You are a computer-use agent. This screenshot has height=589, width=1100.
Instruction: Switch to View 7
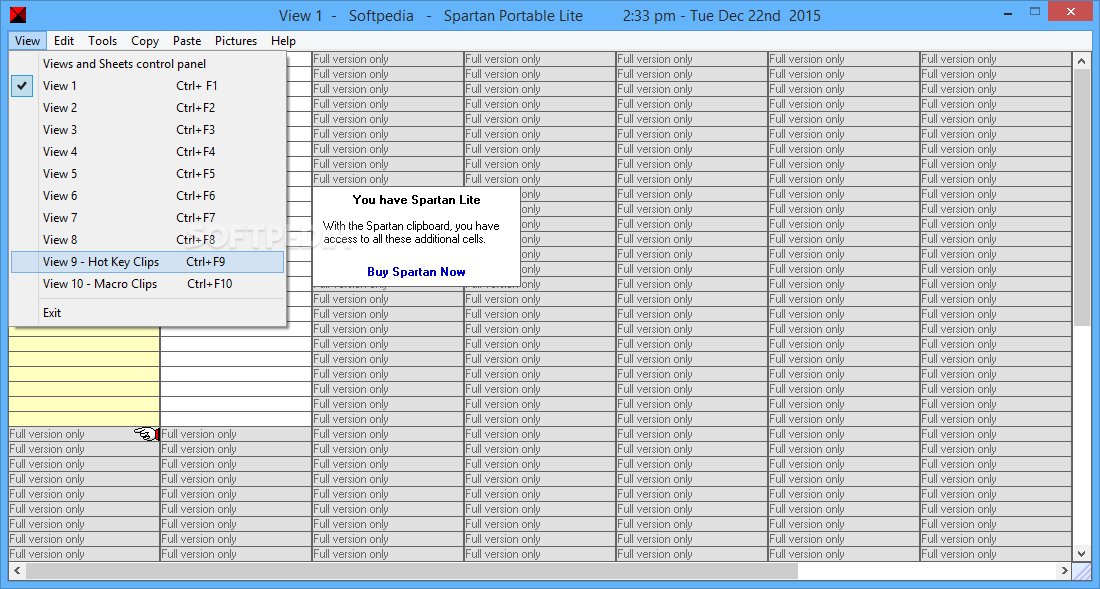(x=147, y=217)
